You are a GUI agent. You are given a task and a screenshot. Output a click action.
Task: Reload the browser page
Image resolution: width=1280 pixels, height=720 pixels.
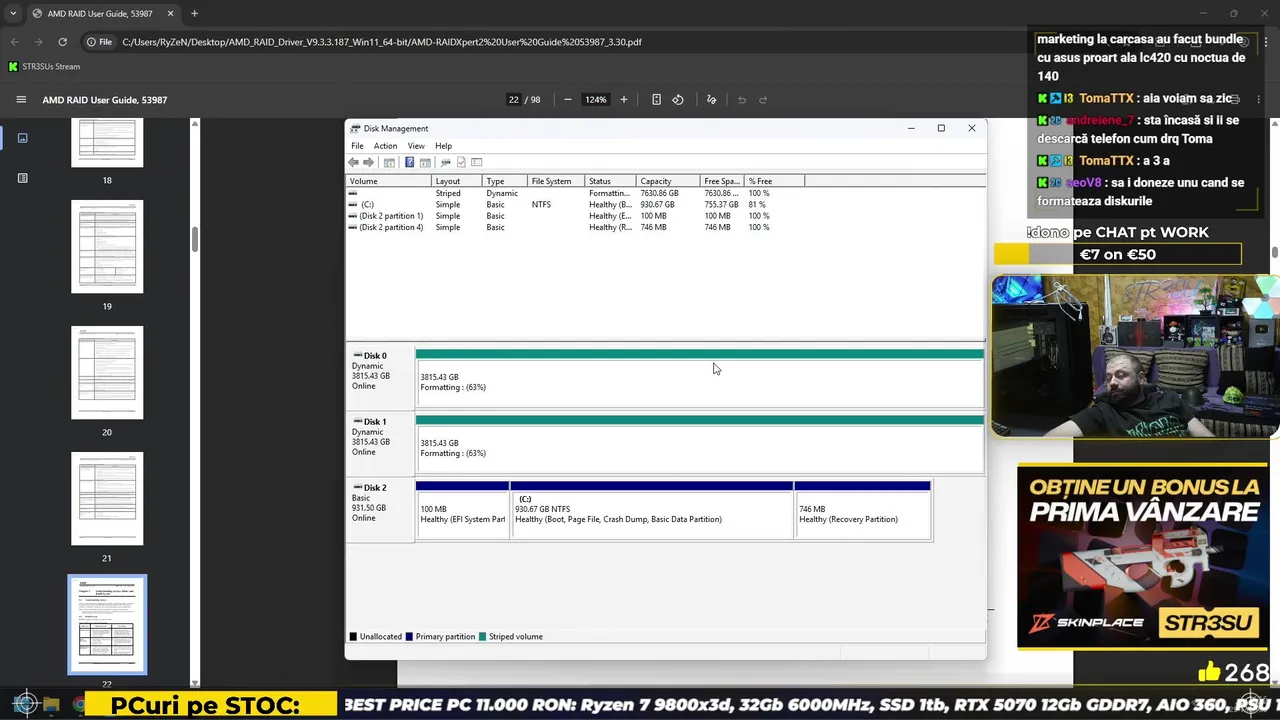click(x=62, y=42)
